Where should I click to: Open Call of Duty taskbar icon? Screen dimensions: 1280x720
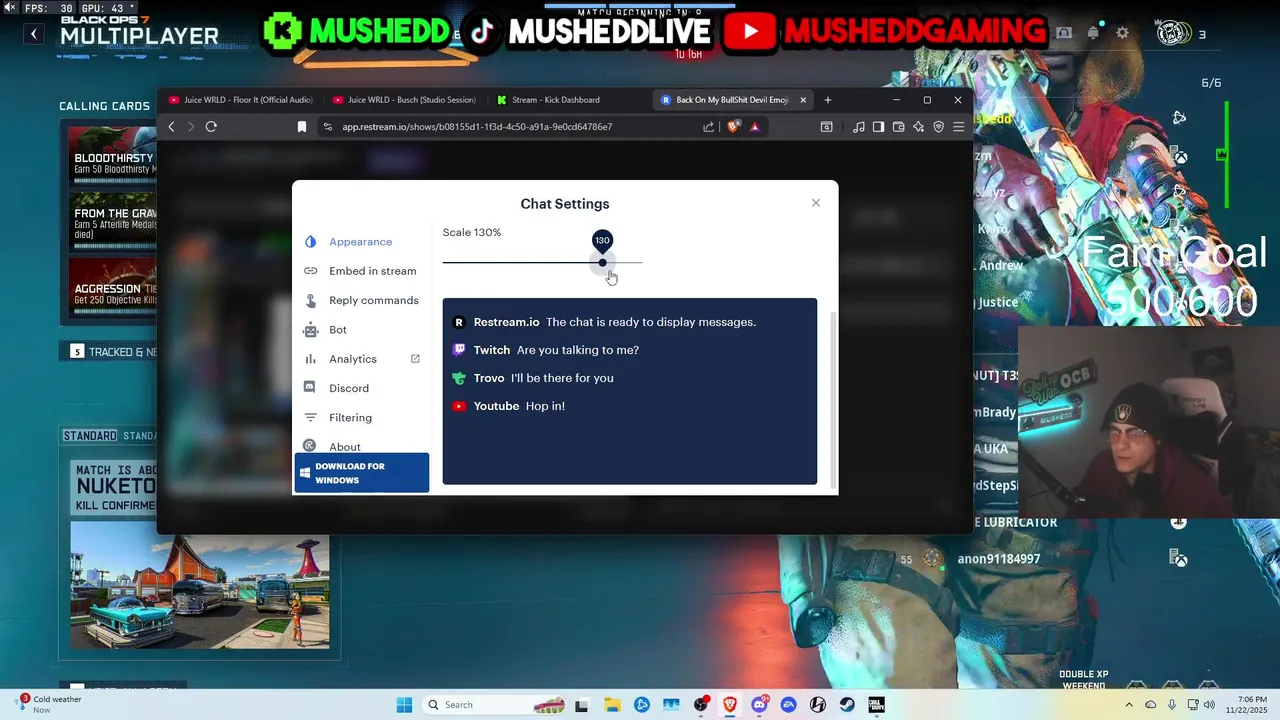click(x=876, y=705)
